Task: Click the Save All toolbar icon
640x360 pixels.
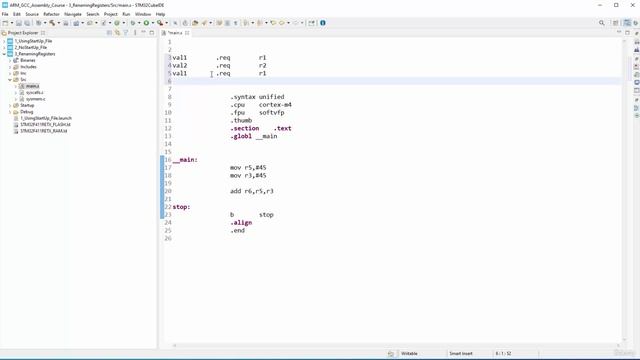Action: (27, 23)
